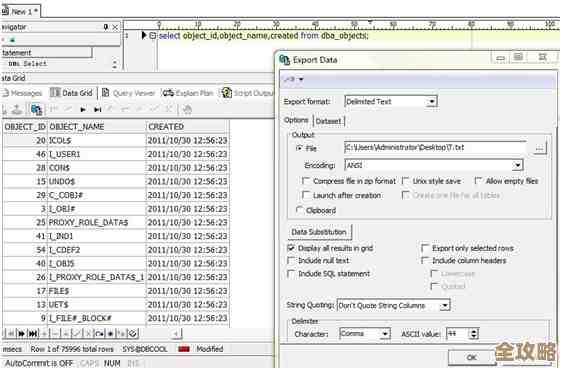Toggle Unix style save checkbox
The height and width of the screenshot is (370, 562).
point(405,181)
